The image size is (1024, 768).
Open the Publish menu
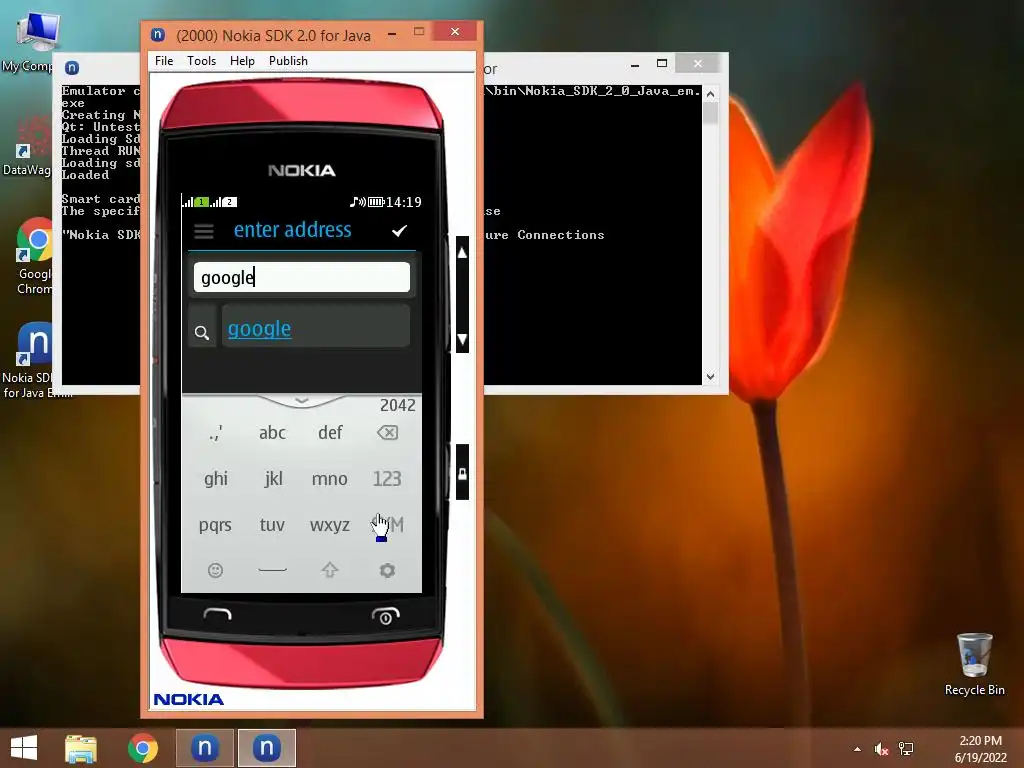coord(288,61)
